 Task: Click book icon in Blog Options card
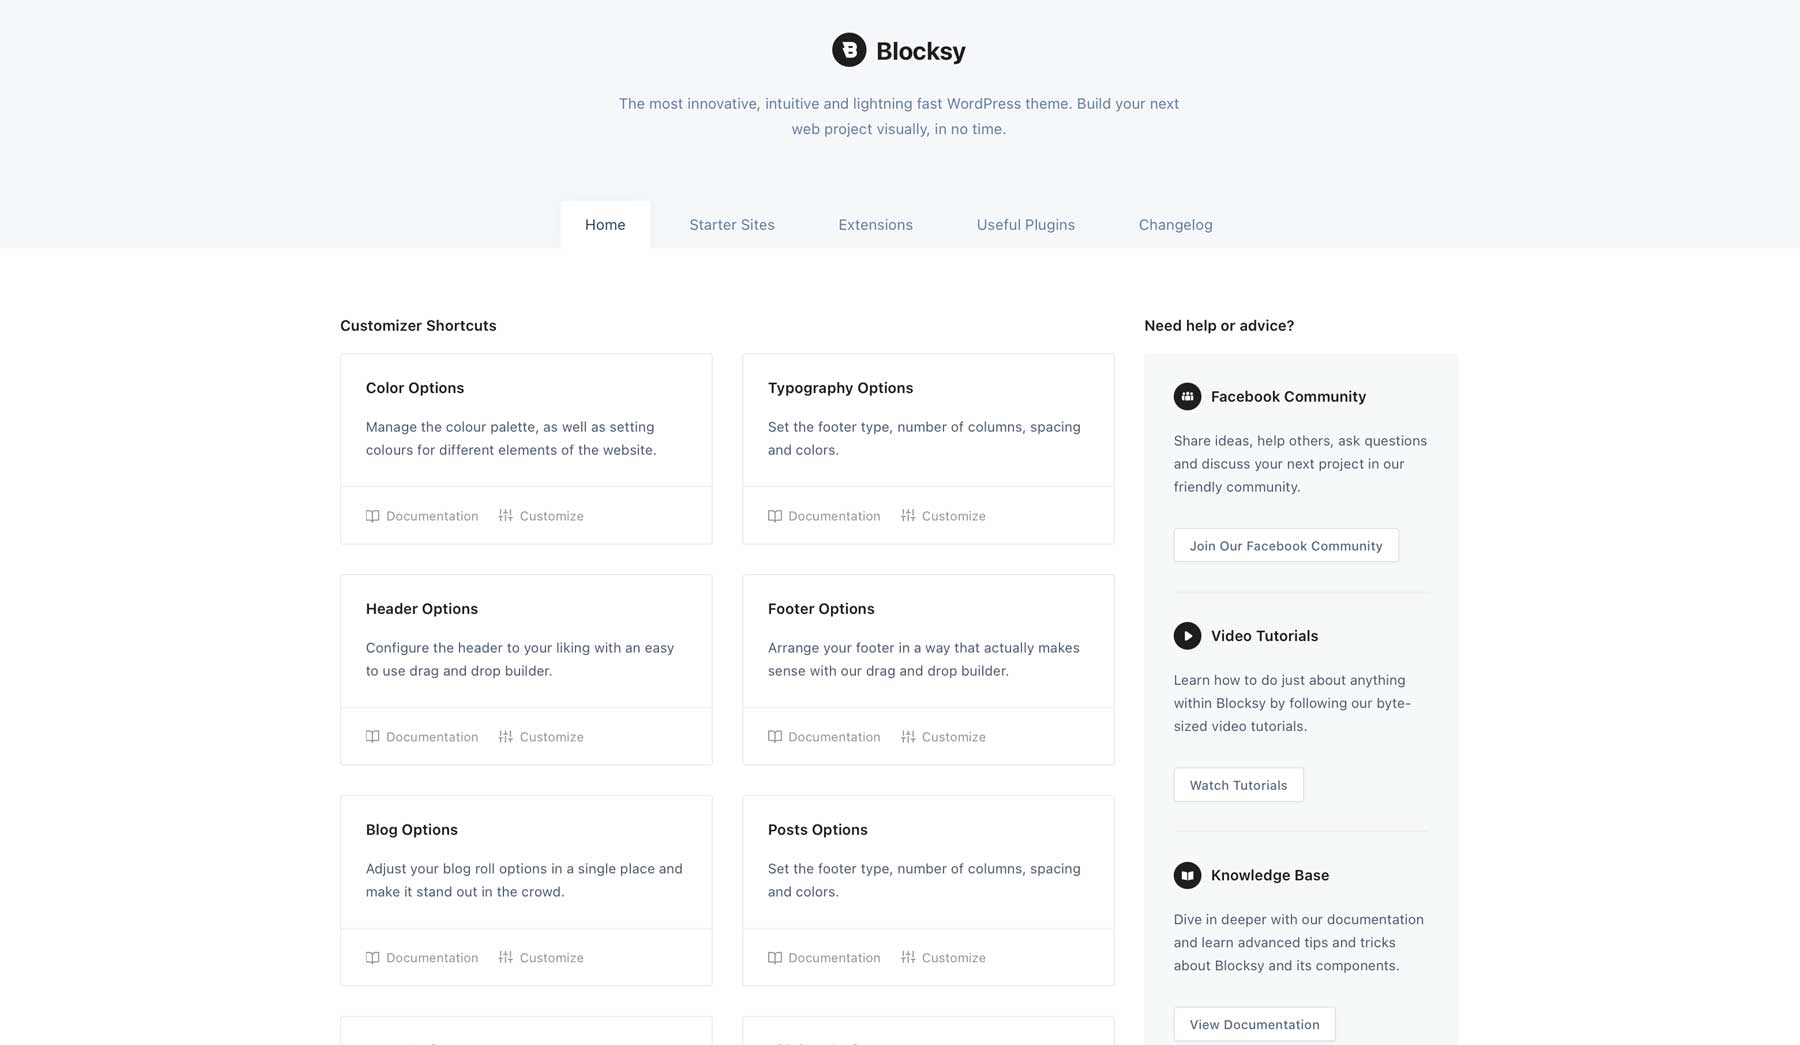click(x=372, y=958)
